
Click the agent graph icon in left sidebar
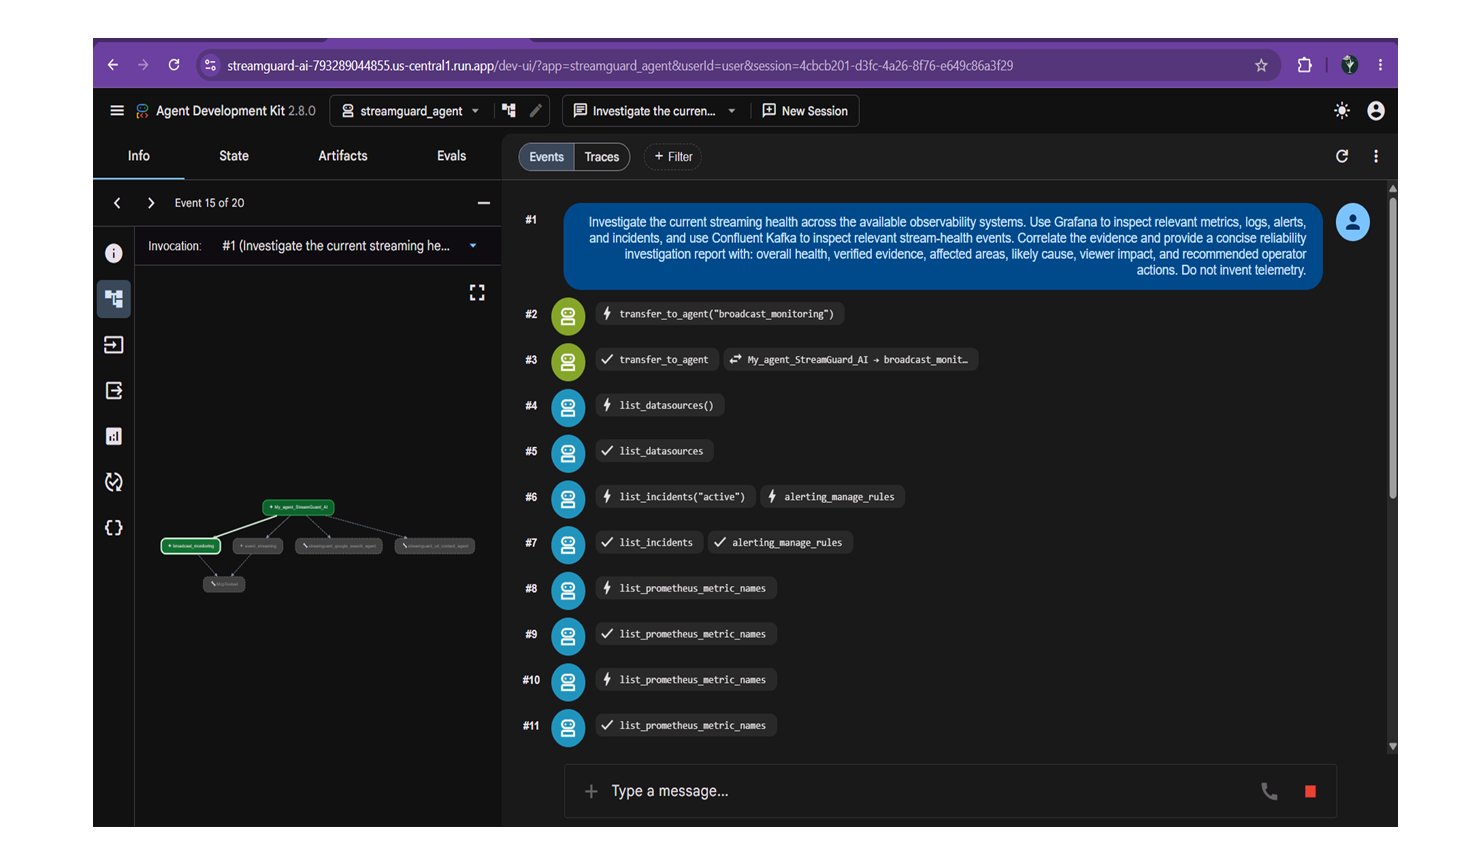(x=114, y=299)
